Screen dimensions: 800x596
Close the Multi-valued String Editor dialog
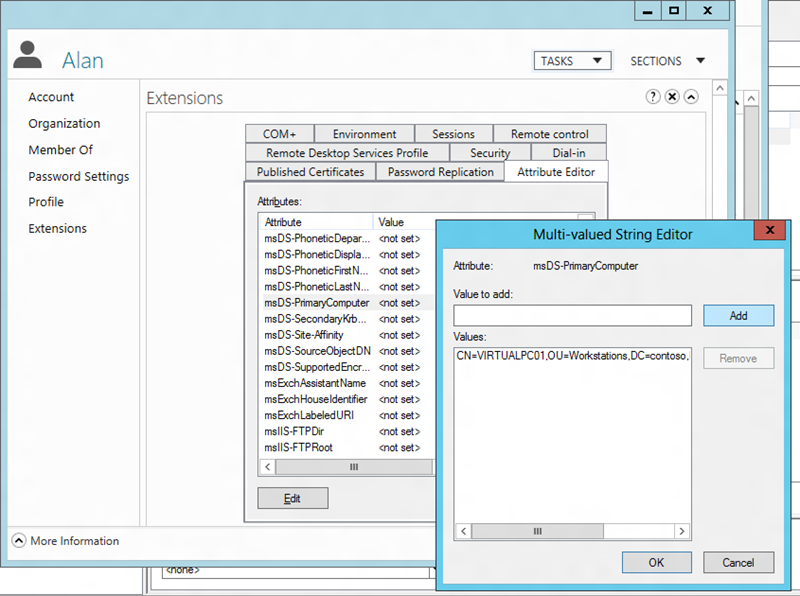[x=769, y=232]
